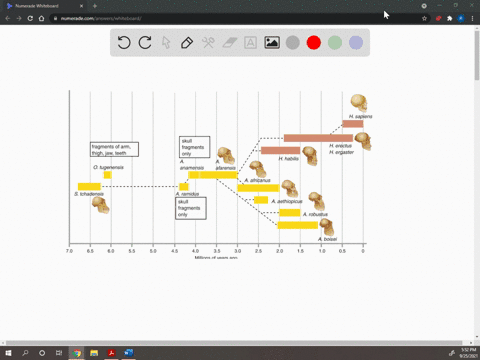Choose the text box tool
Viewport: 480px width, 360px height.
tap(250, 43)
